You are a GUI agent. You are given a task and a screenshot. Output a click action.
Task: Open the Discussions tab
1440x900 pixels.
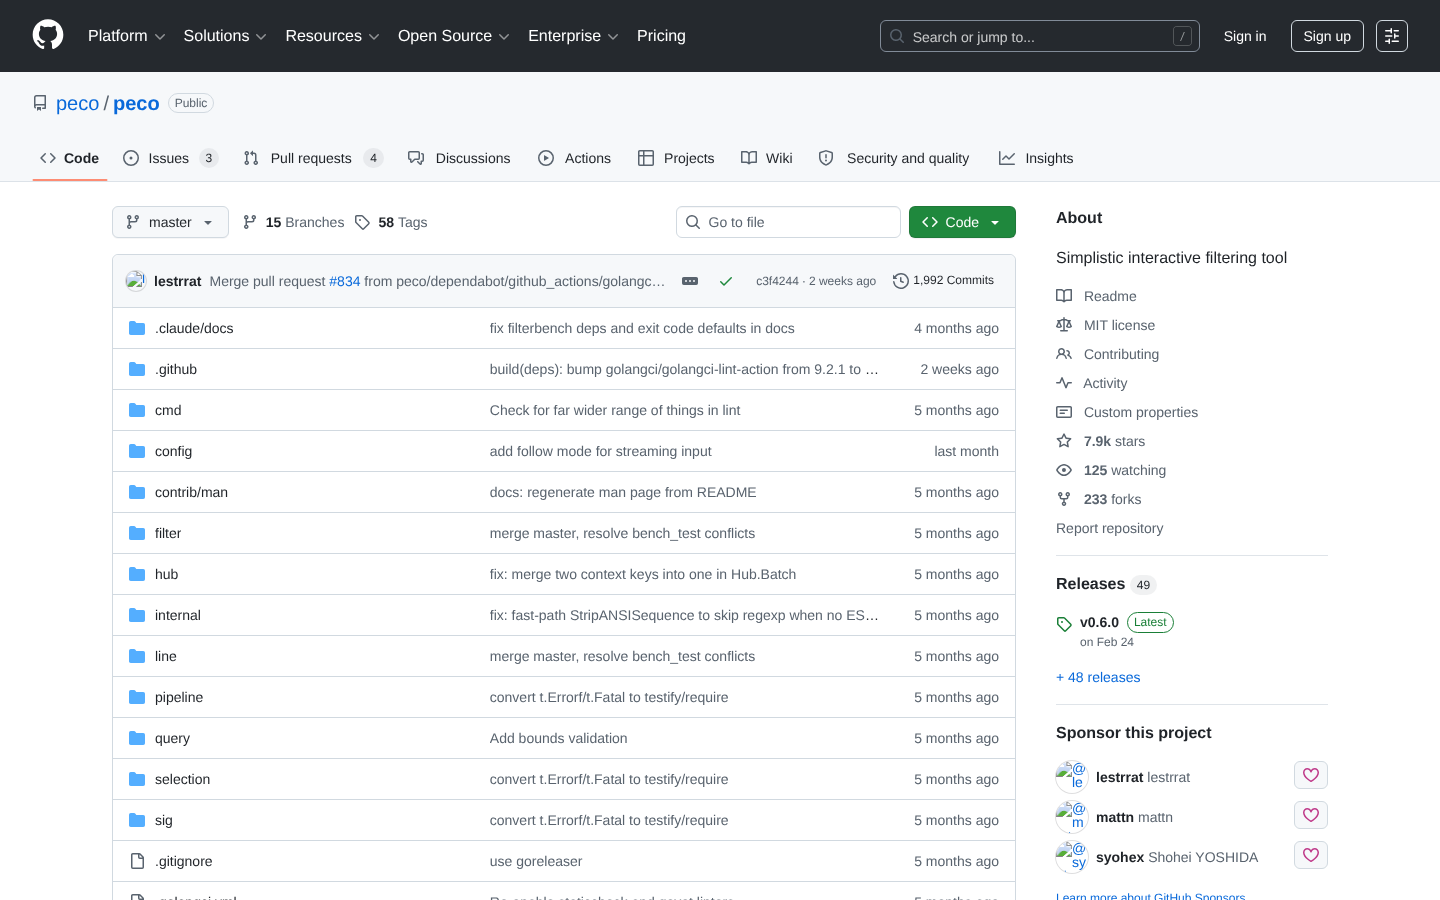click(x=459, y=158)
